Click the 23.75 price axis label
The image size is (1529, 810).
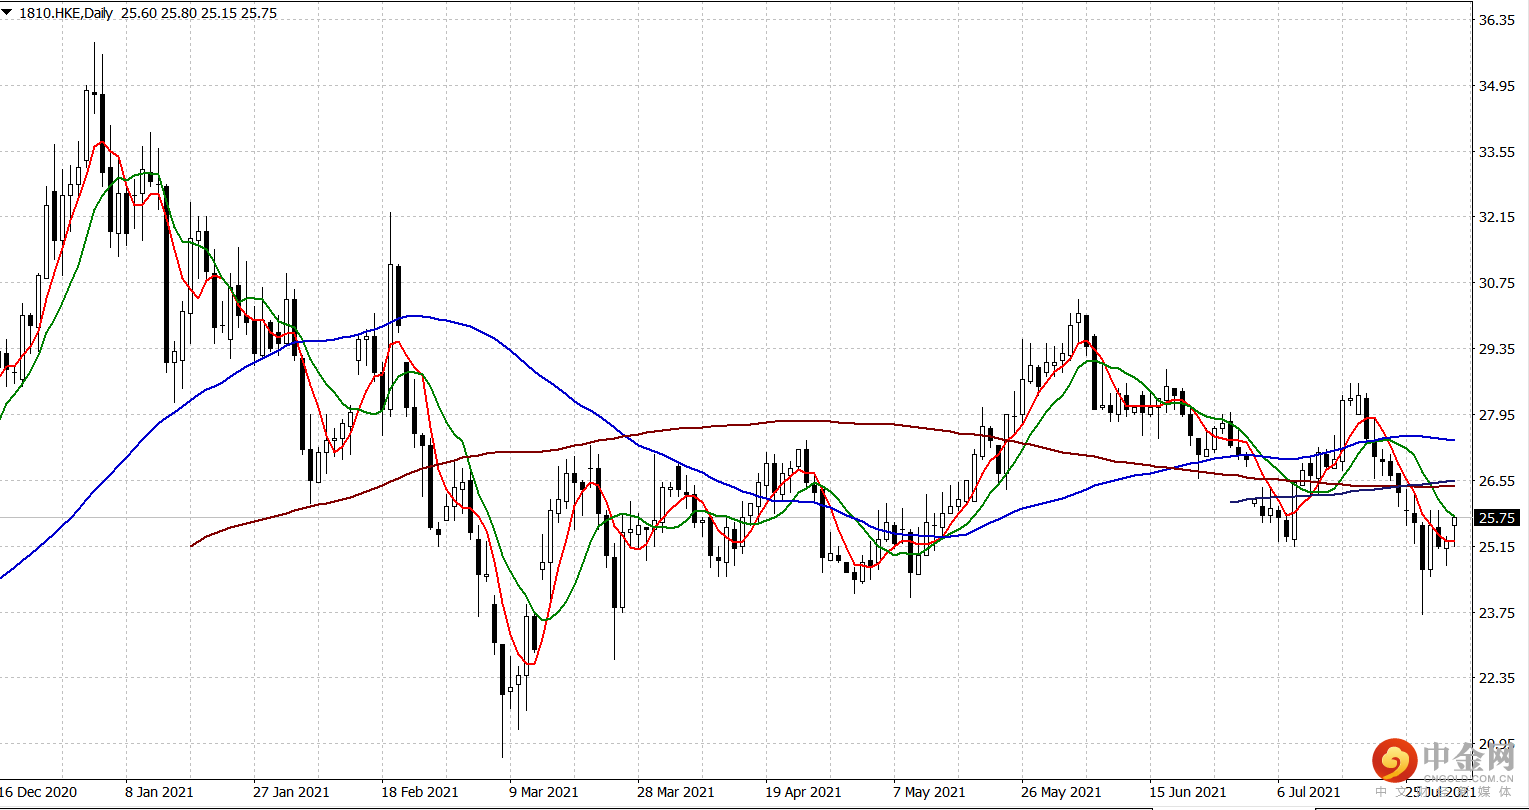click(1497, 613)
